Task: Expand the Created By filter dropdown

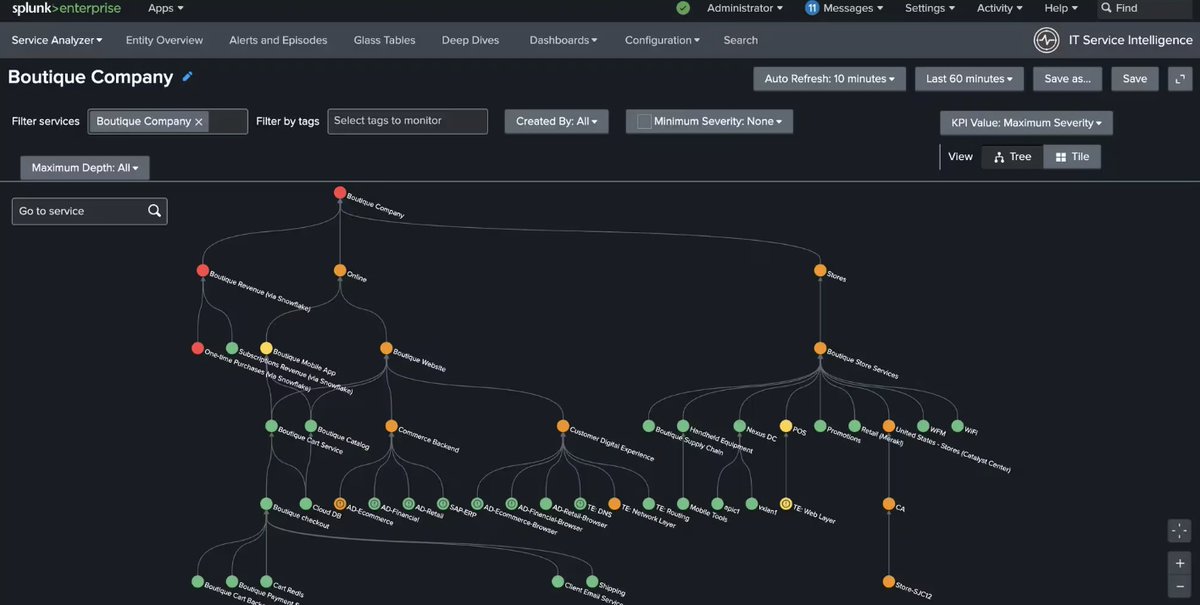Action: 556,120
